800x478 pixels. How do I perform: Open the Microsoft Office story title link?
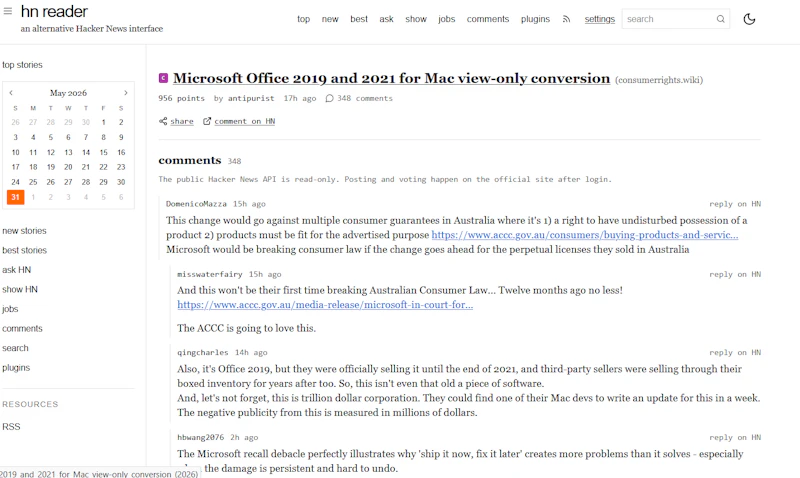pos(391,78)
